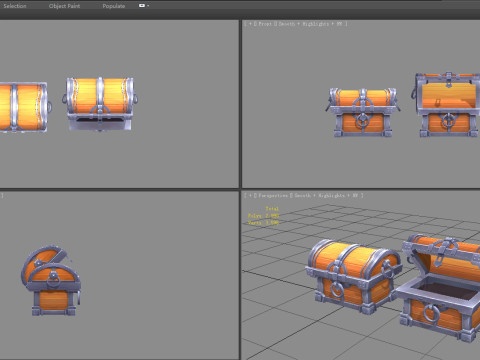The width and height of the screenshot is (480, 360).
Task: Click the Verts count statistic text
Action: tap(263, 222)
